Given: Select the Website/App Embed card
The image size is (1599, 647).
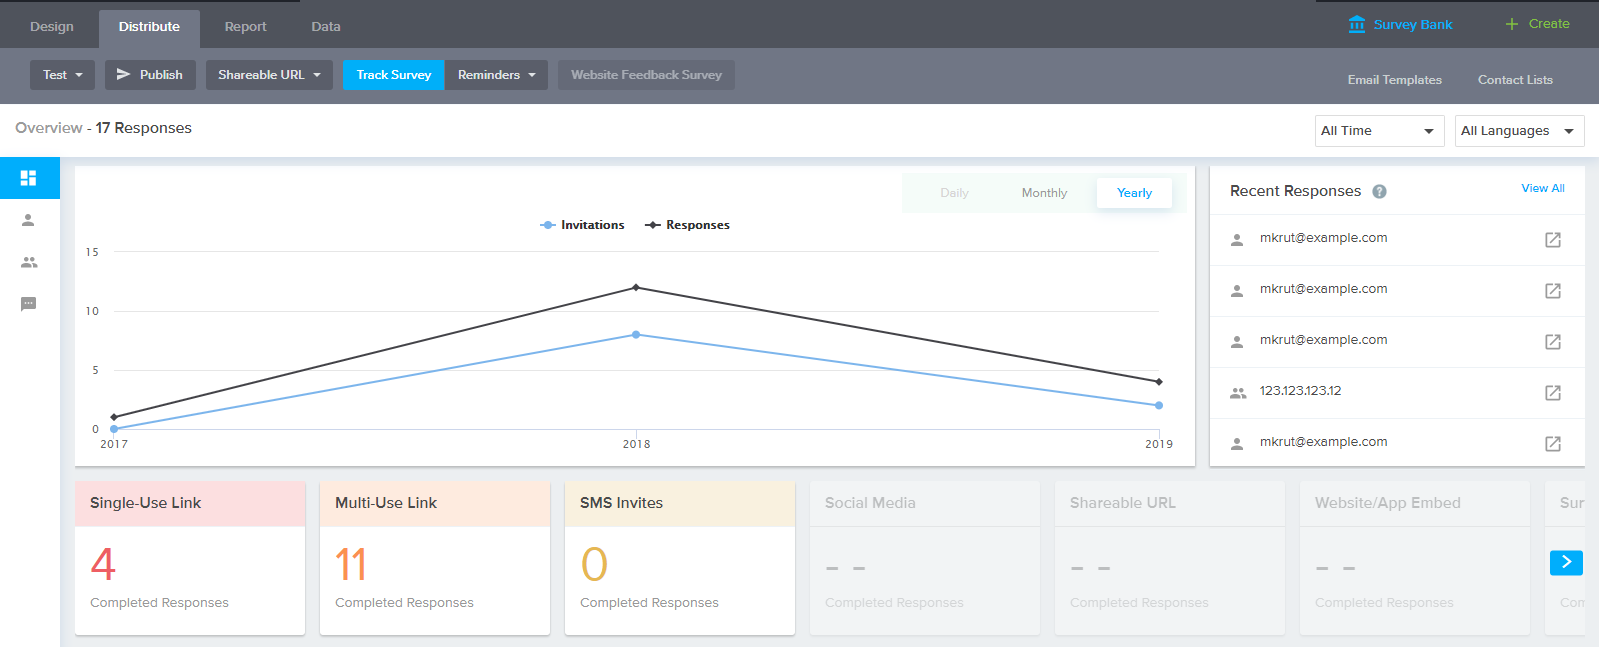Looking at the screenshot, I should (1415, 558).
